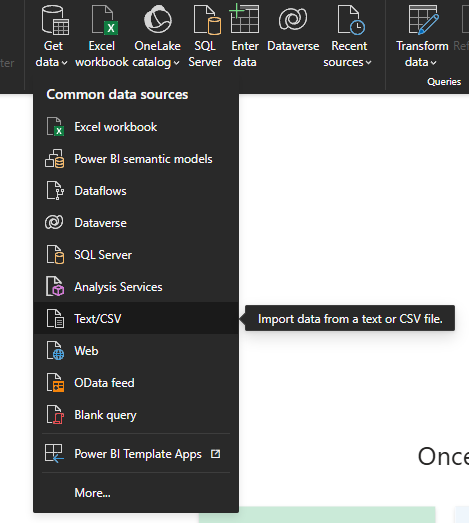The height and width of the screenshot is (523, 469).
Task: Click the Excel workbook ribbon icon
Action: [x=105, y=20]
